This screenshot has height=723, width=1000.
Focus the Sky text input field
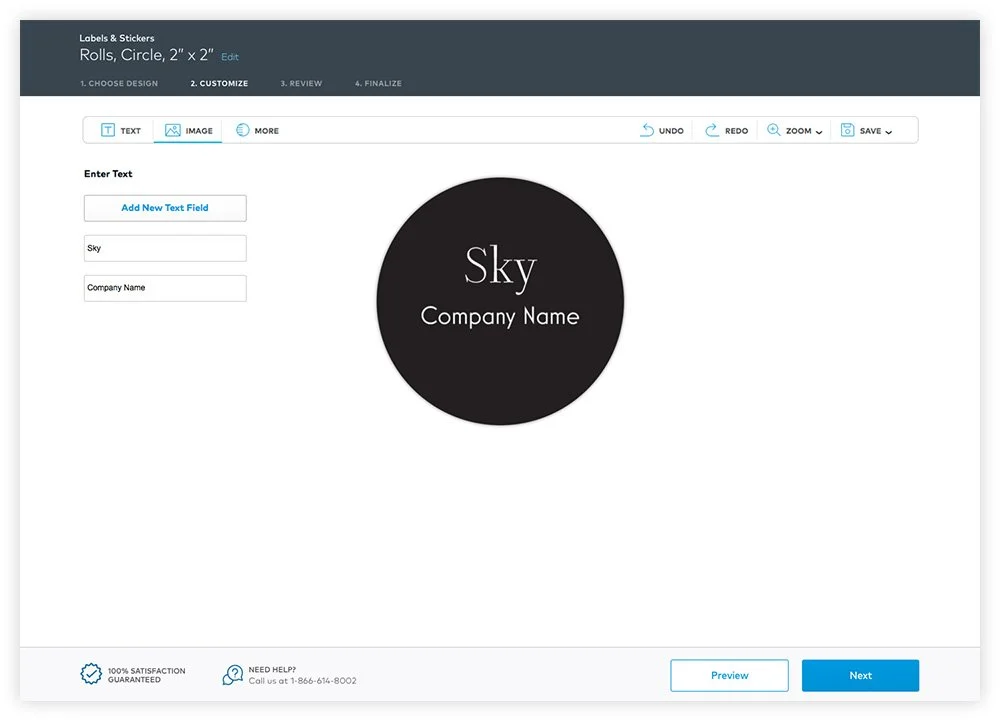[x=165, y=248]
